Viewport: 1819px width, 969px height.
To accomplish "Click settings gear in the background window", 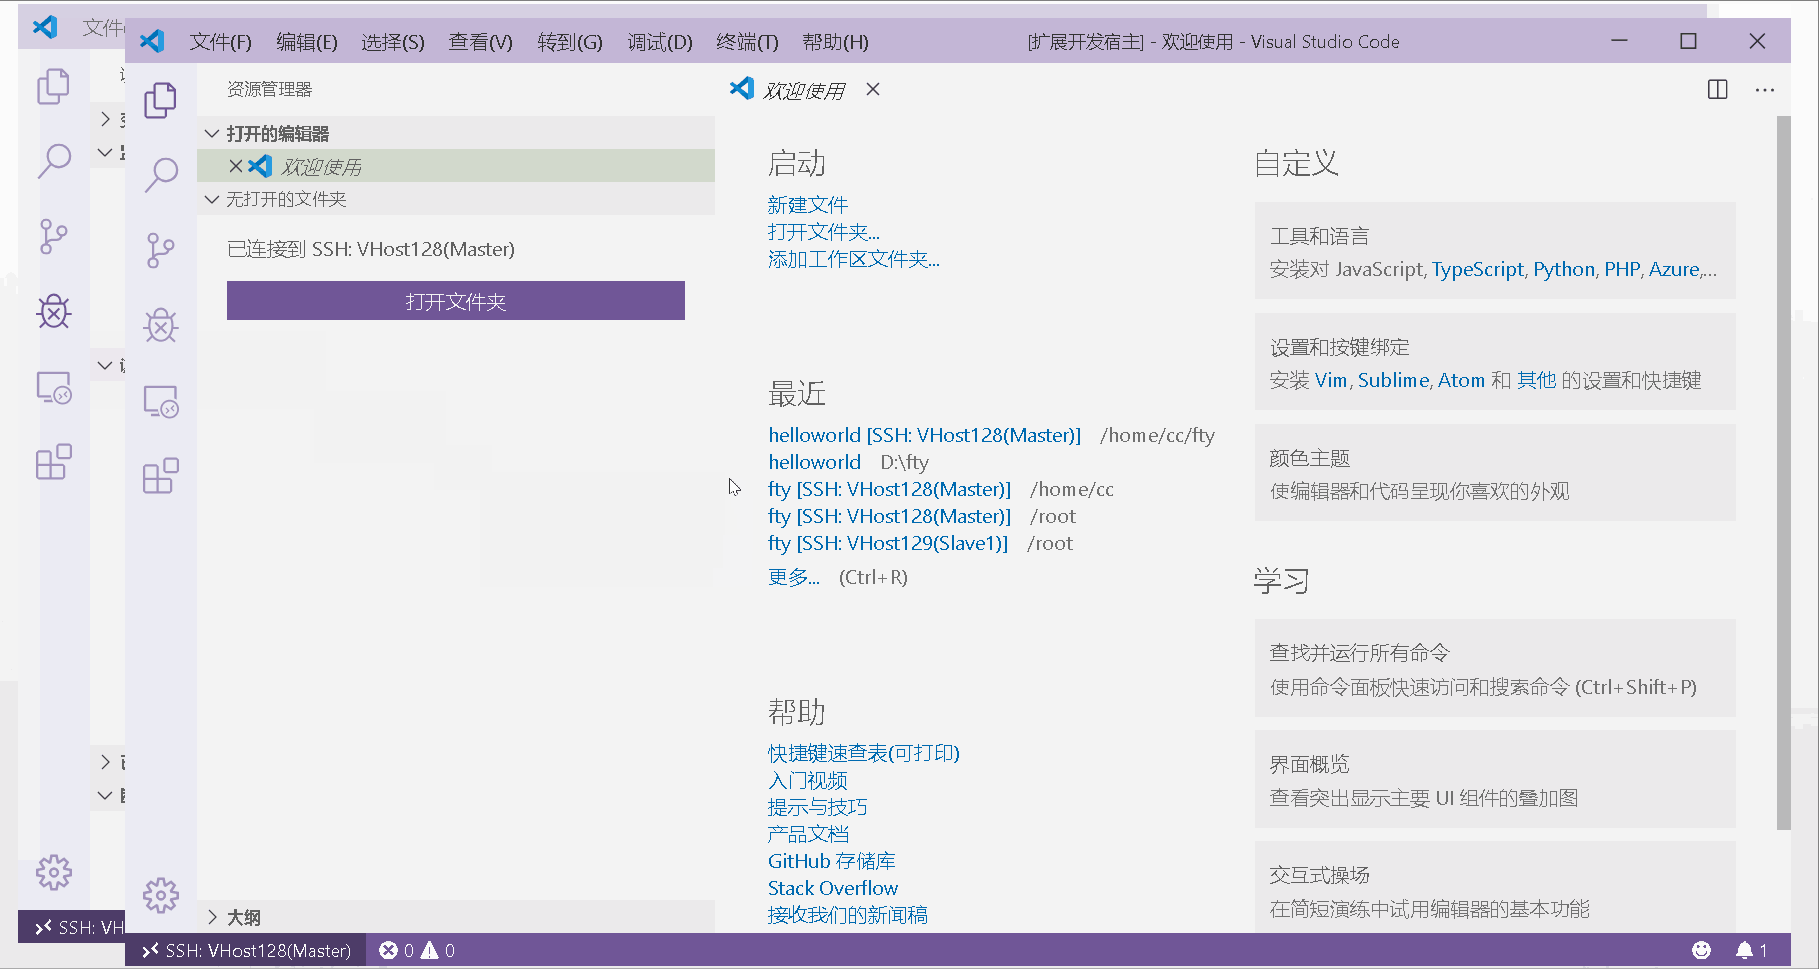I will click(x=53, y=873).
